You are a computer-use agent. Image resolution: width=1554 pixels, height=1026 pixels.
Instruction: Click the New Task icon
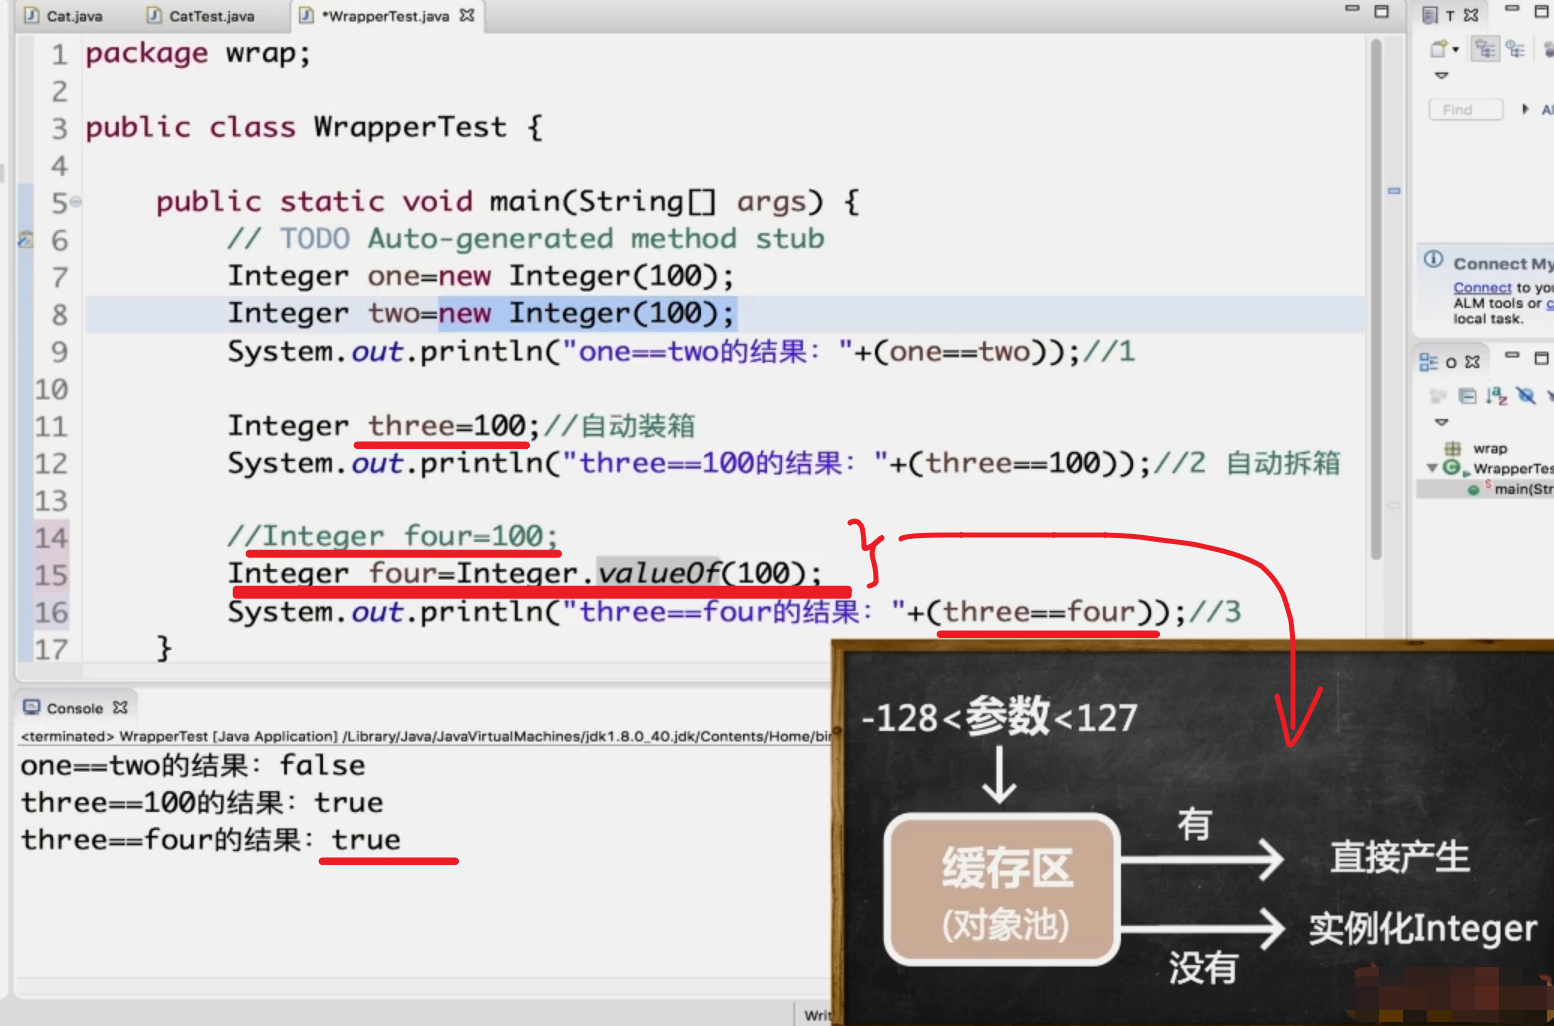pos(1439,48)
